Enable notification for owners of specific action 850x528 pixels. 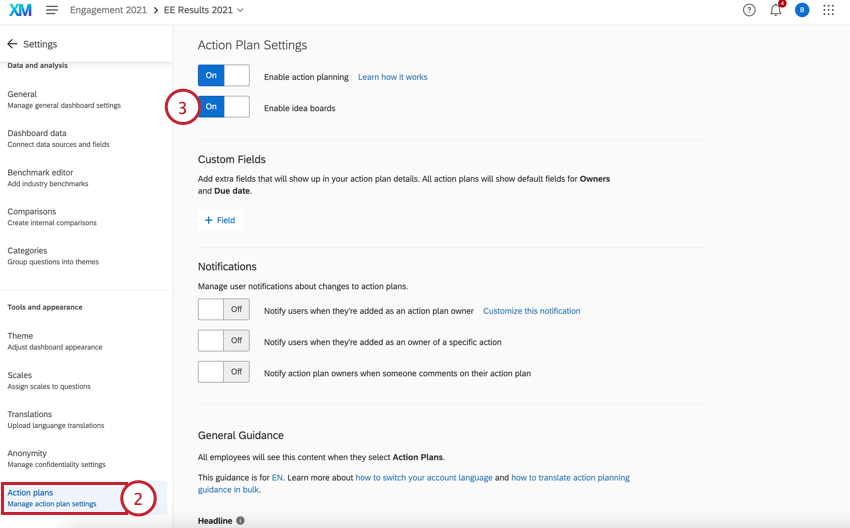223,341
